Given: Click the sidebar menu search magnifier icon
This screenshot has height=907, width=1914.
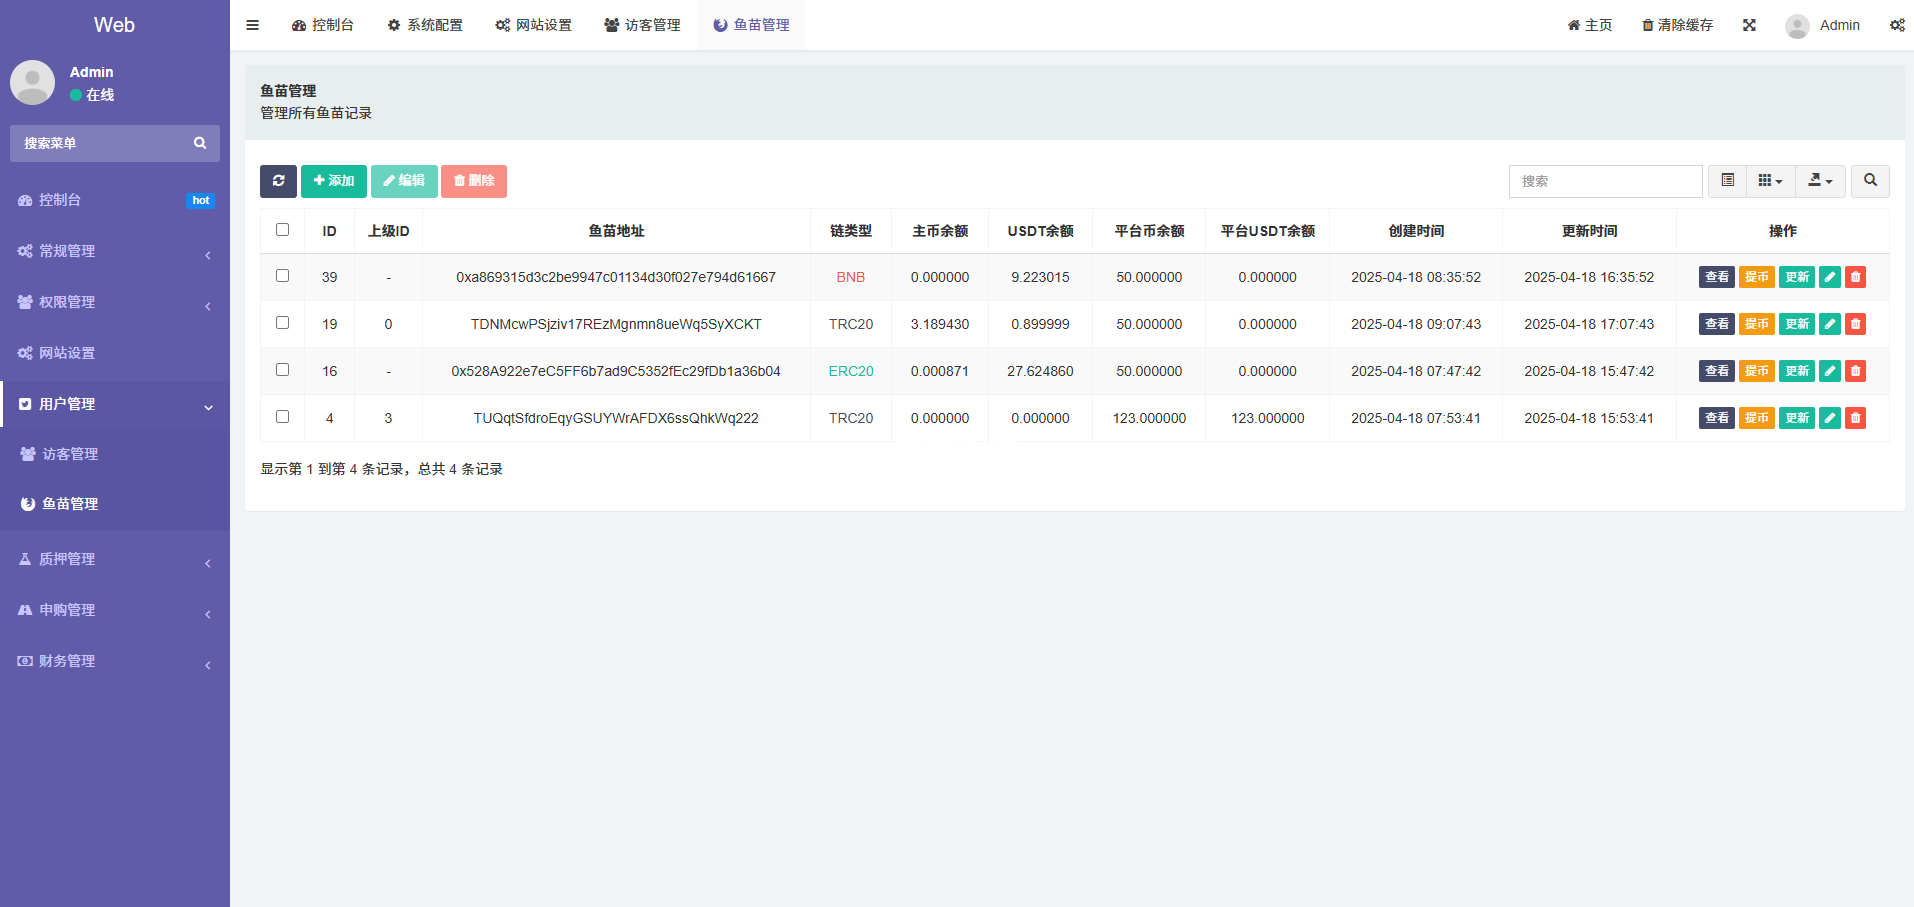Looking at the screenshot, I should tap(200, 143).
